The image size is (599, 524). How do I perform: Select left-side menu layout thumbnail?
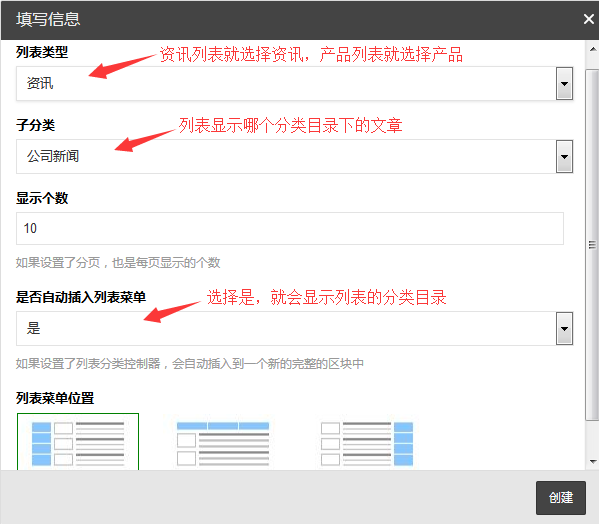click(78, 442)
